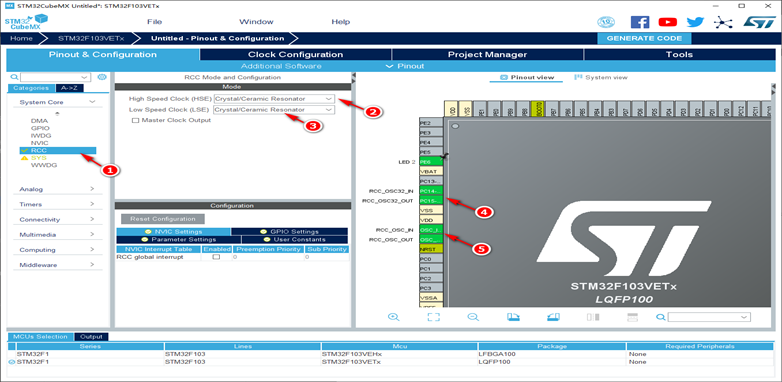Select the NRST pin on the chip
The image size is (782, 382).
(431, 249)
